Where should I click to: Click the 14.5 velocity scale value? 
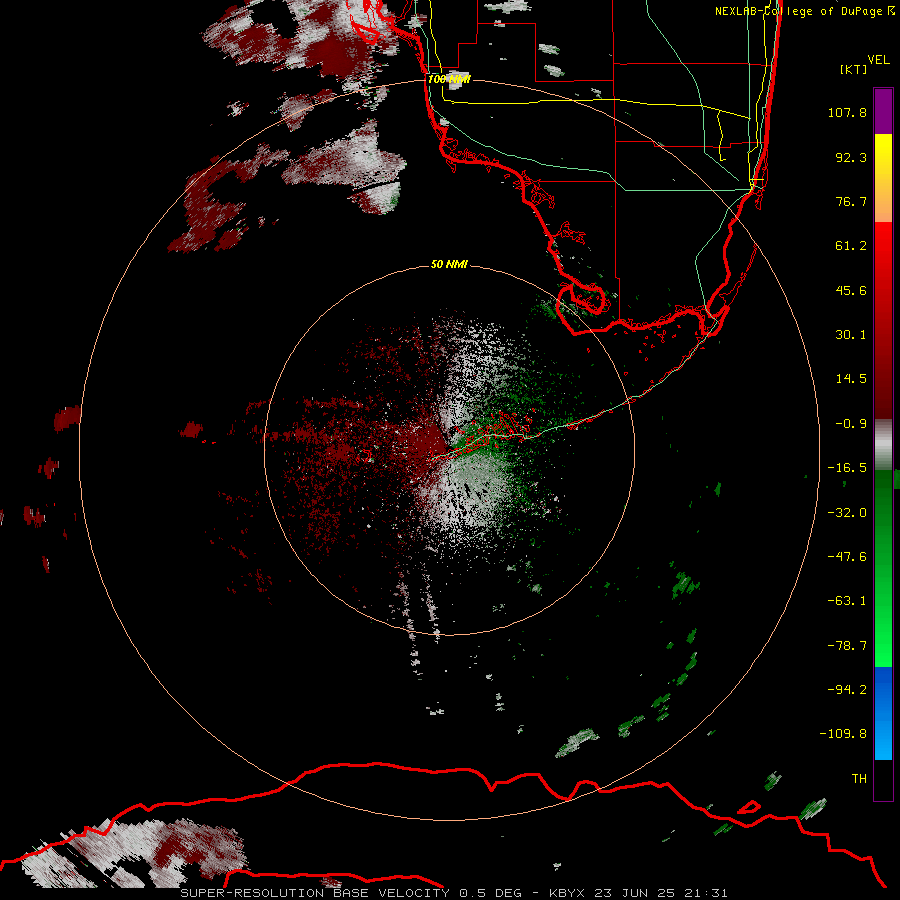851,379
